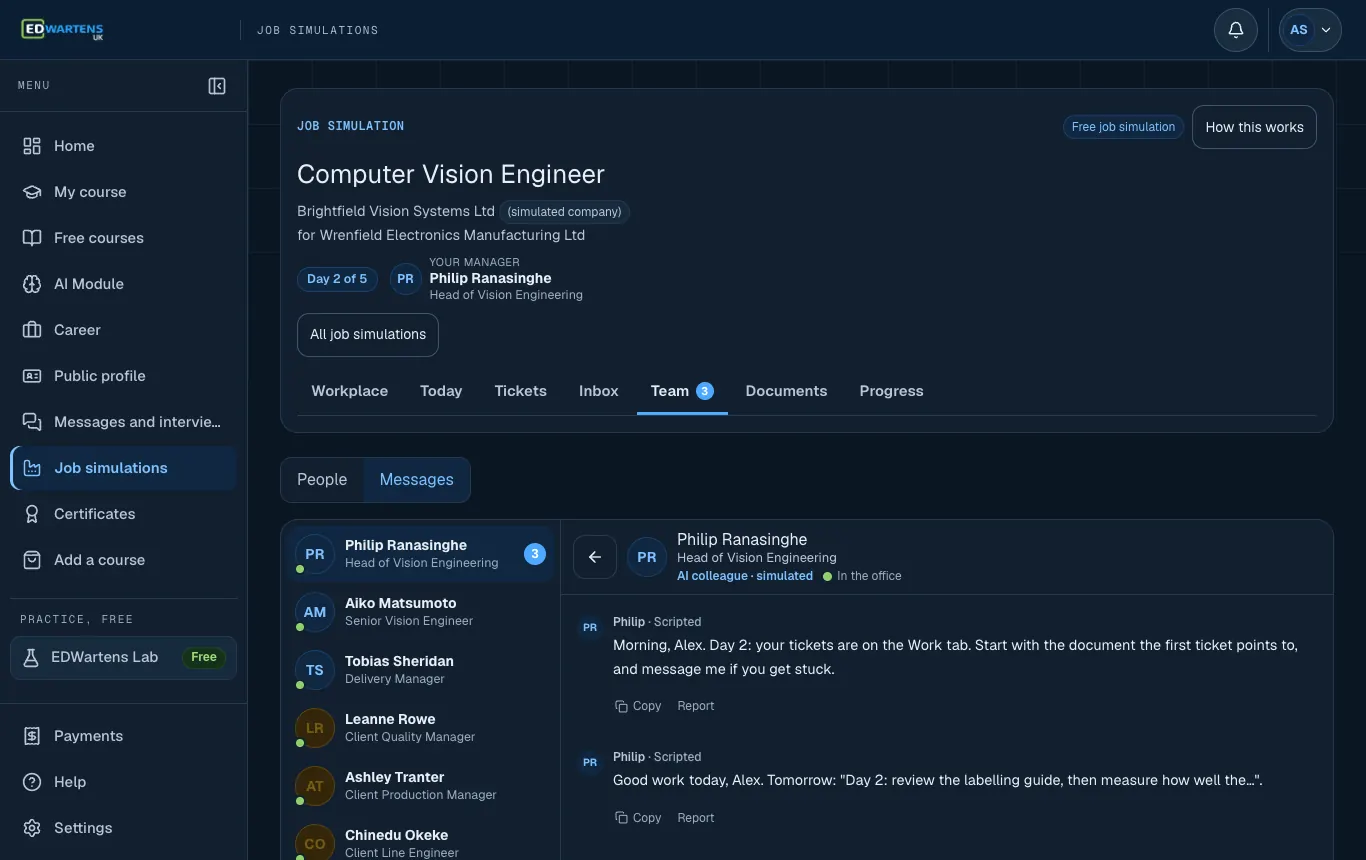The image size is (1366, 860).
Task: Open the notifications bell
Action: pyautogui.click(x=1236, y=30)
